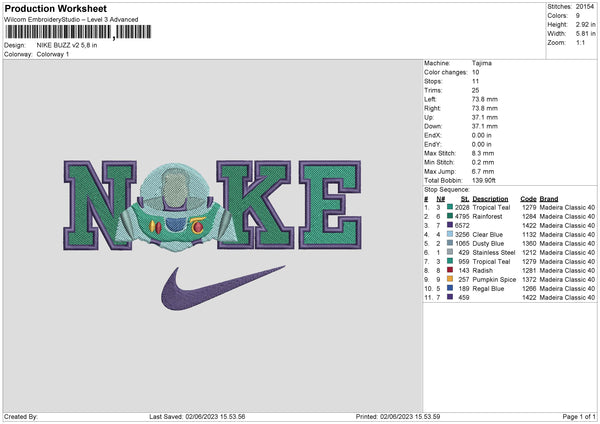
Task: Click the 'Page 1 of 1' footer text
Action: 579,416
